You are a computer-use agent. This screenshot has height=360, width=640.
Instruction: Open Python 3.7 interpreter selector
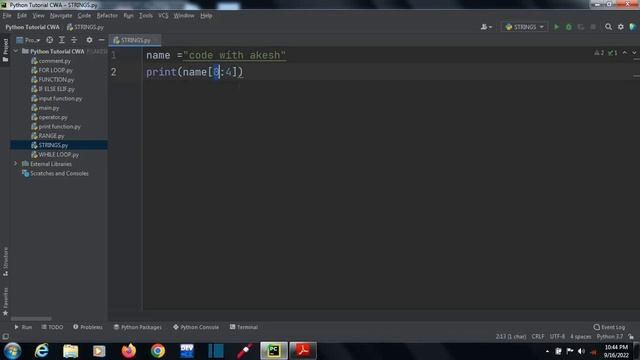(610, 336)
